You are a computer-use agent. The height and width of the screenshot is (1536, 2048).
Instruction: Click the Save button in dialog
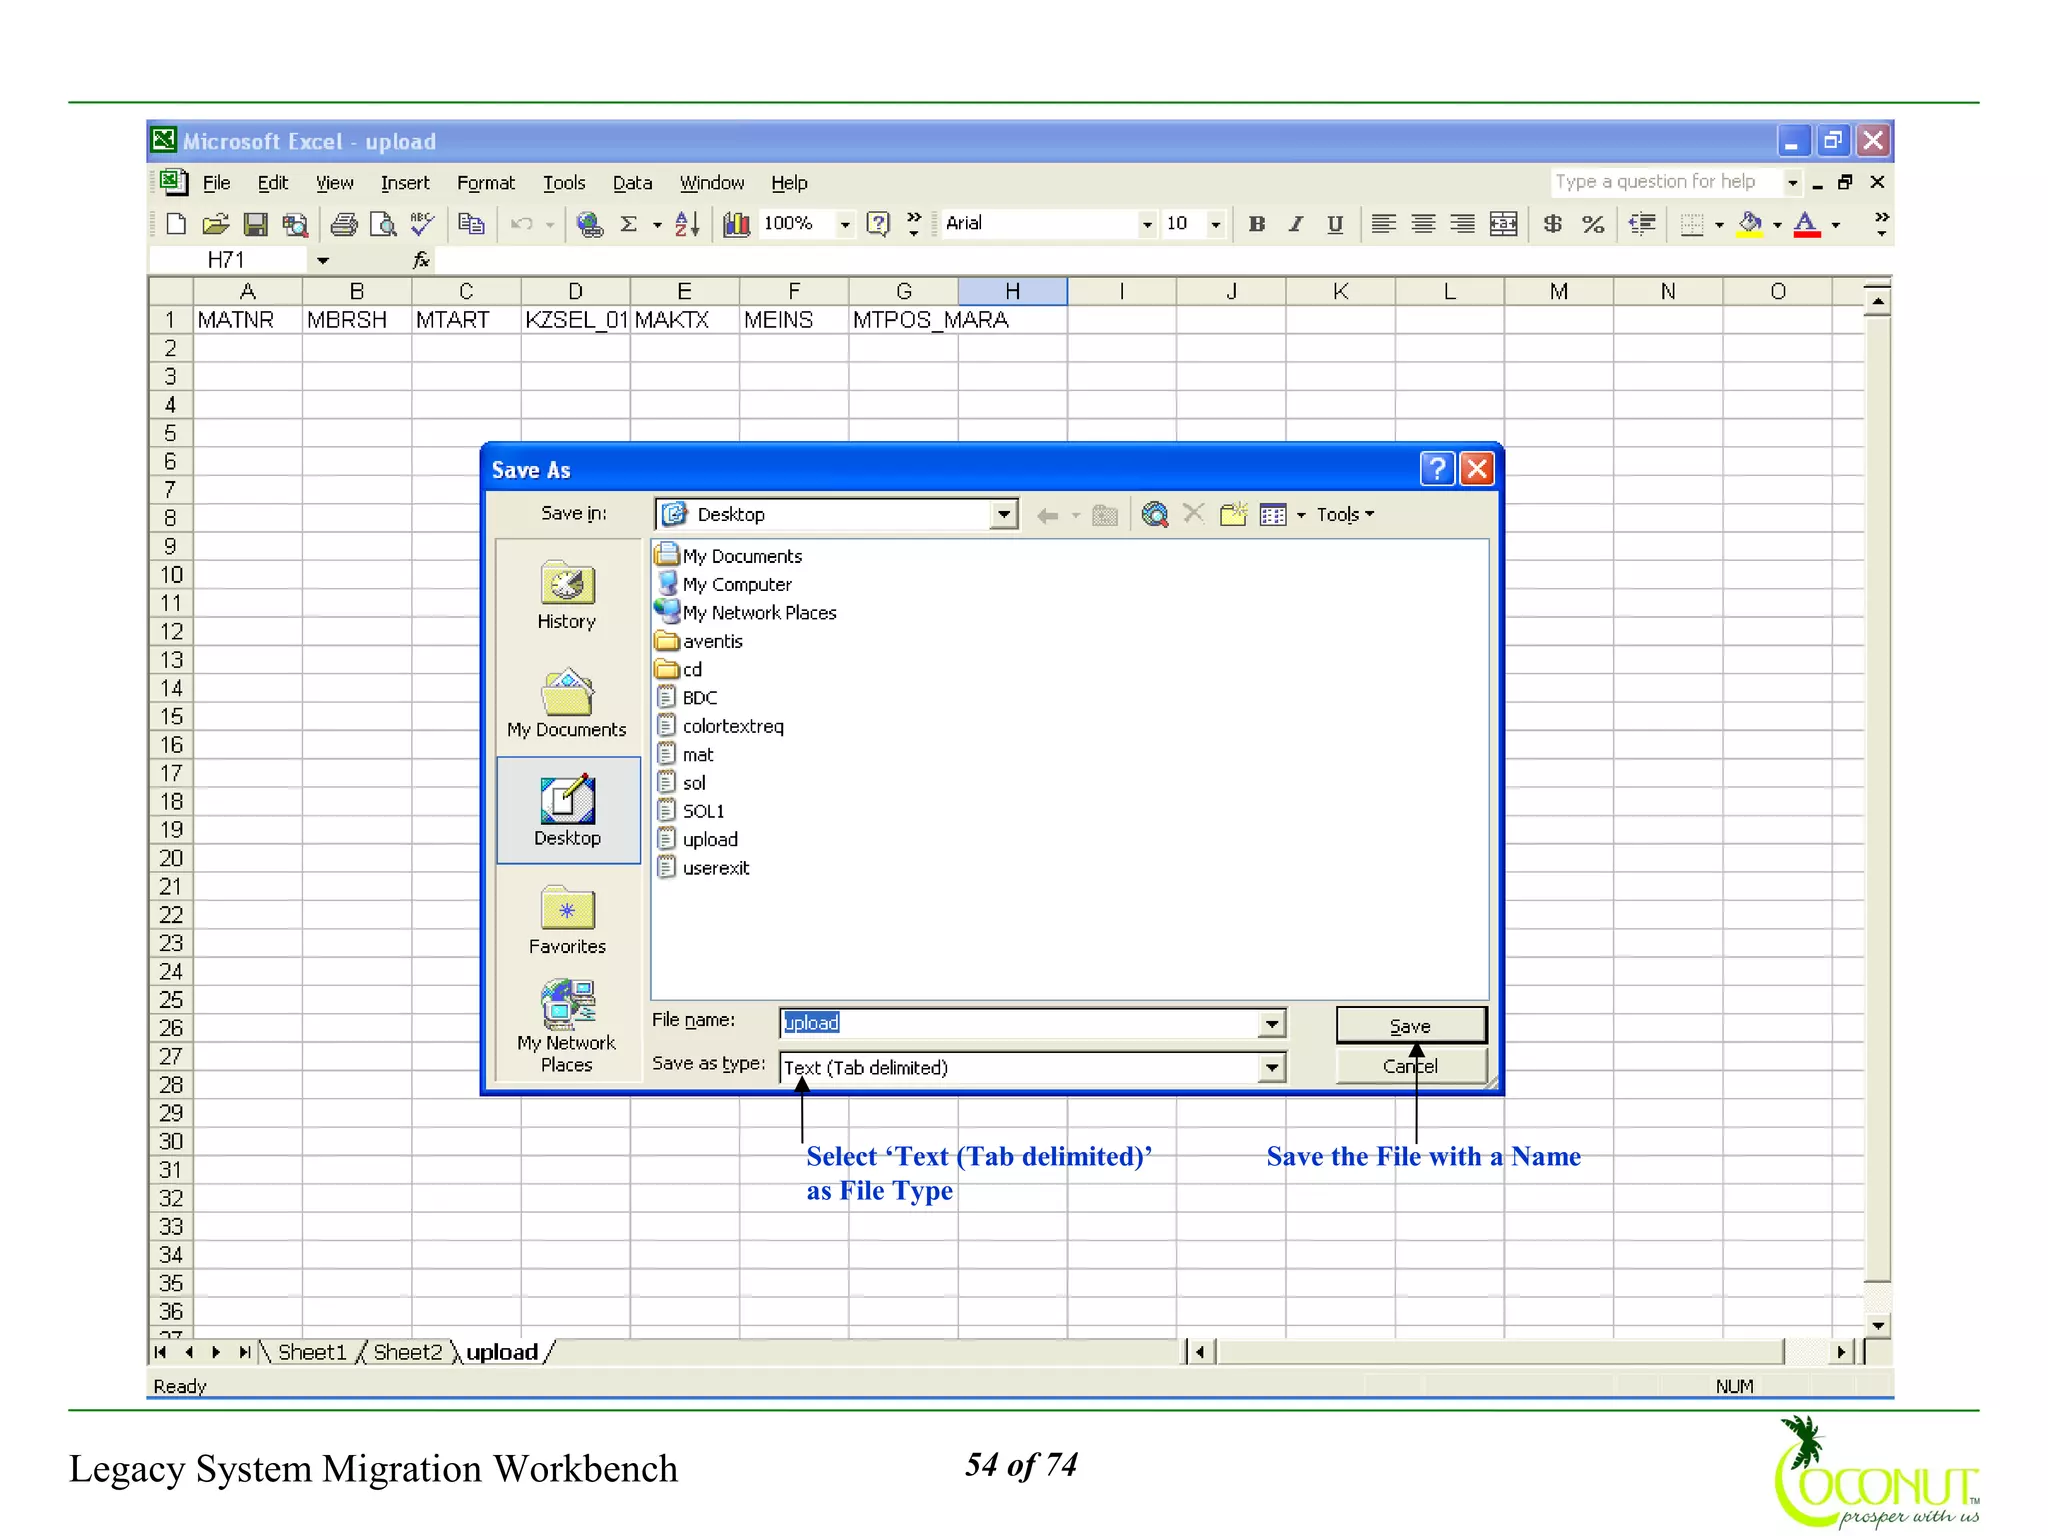[x=1411, y=1026]
